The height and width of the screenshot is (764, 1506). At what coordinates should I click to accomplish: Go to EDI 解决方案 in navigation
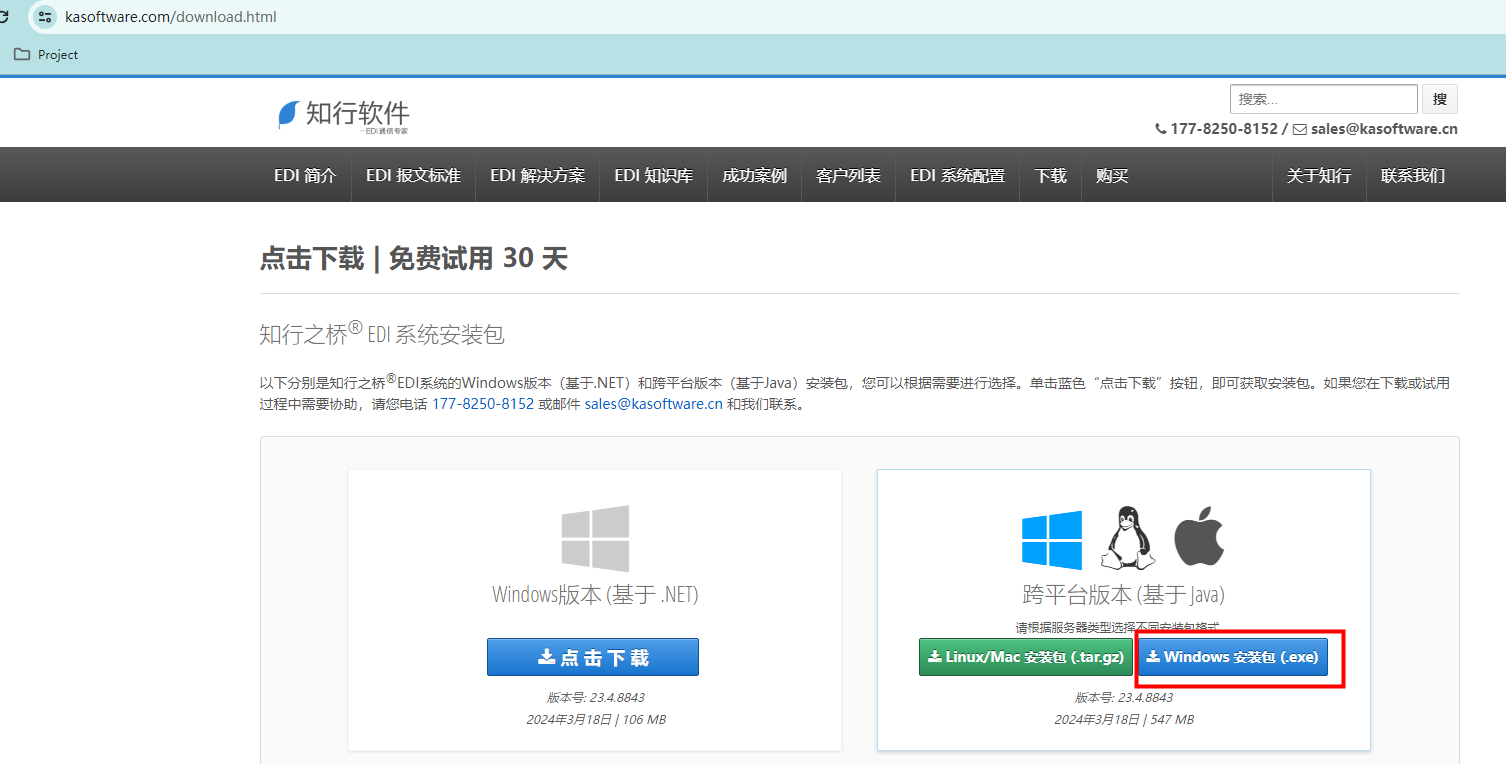(x=537, y=175)
